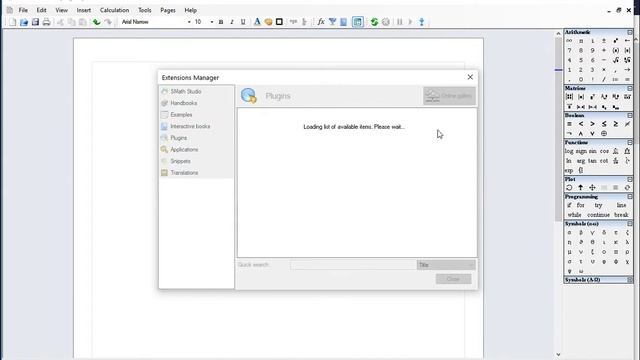640x360 pixels.
Task: Collapse the Arithmetic panel
Action: pos(630,32)
